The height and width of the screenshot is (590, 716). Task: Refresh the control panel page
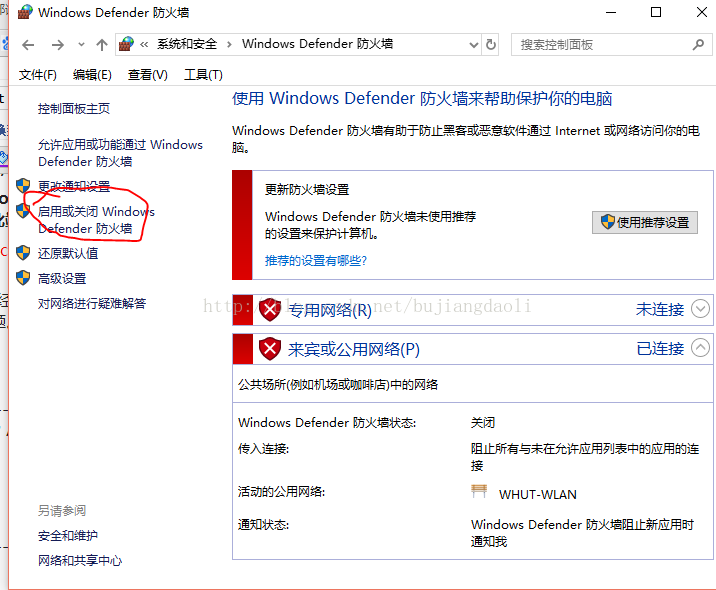pyautogui.click(x=491, y=45)
